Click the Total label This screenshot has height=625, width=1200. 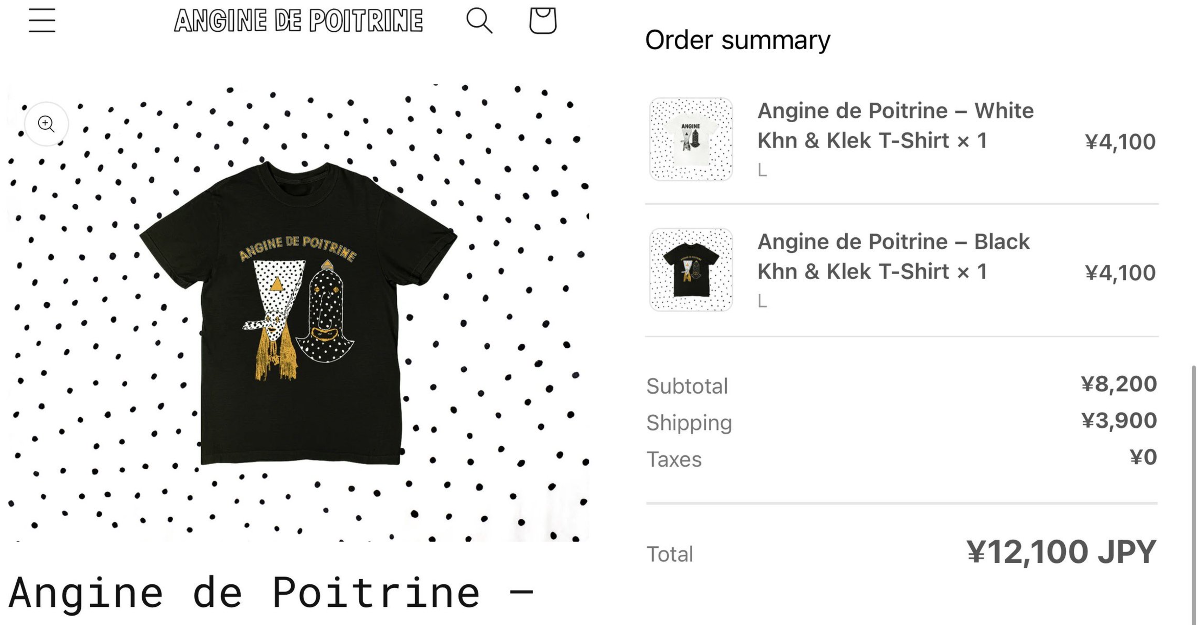point(670,554)
